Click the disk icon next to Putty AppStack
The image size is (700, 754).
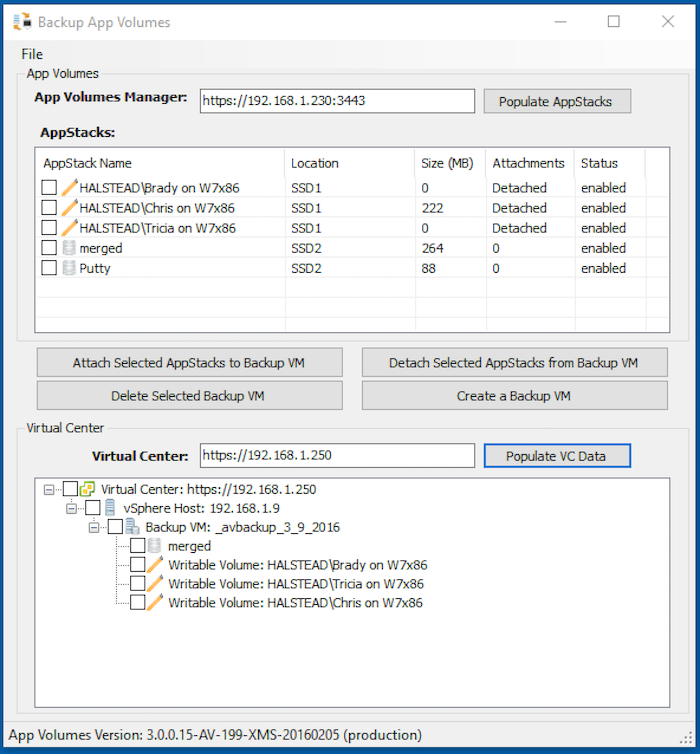(x=69, y=268)
